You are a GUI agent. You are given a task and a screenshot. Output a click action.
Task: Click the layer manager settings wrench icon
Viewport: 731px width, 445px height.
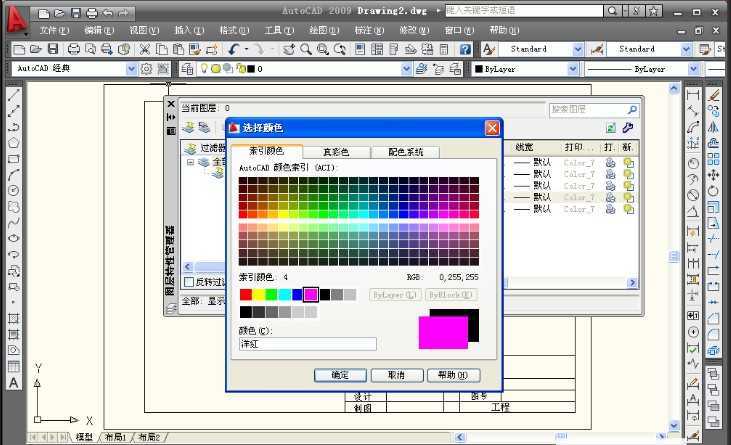pyautogui.click(x=628, y=127)
